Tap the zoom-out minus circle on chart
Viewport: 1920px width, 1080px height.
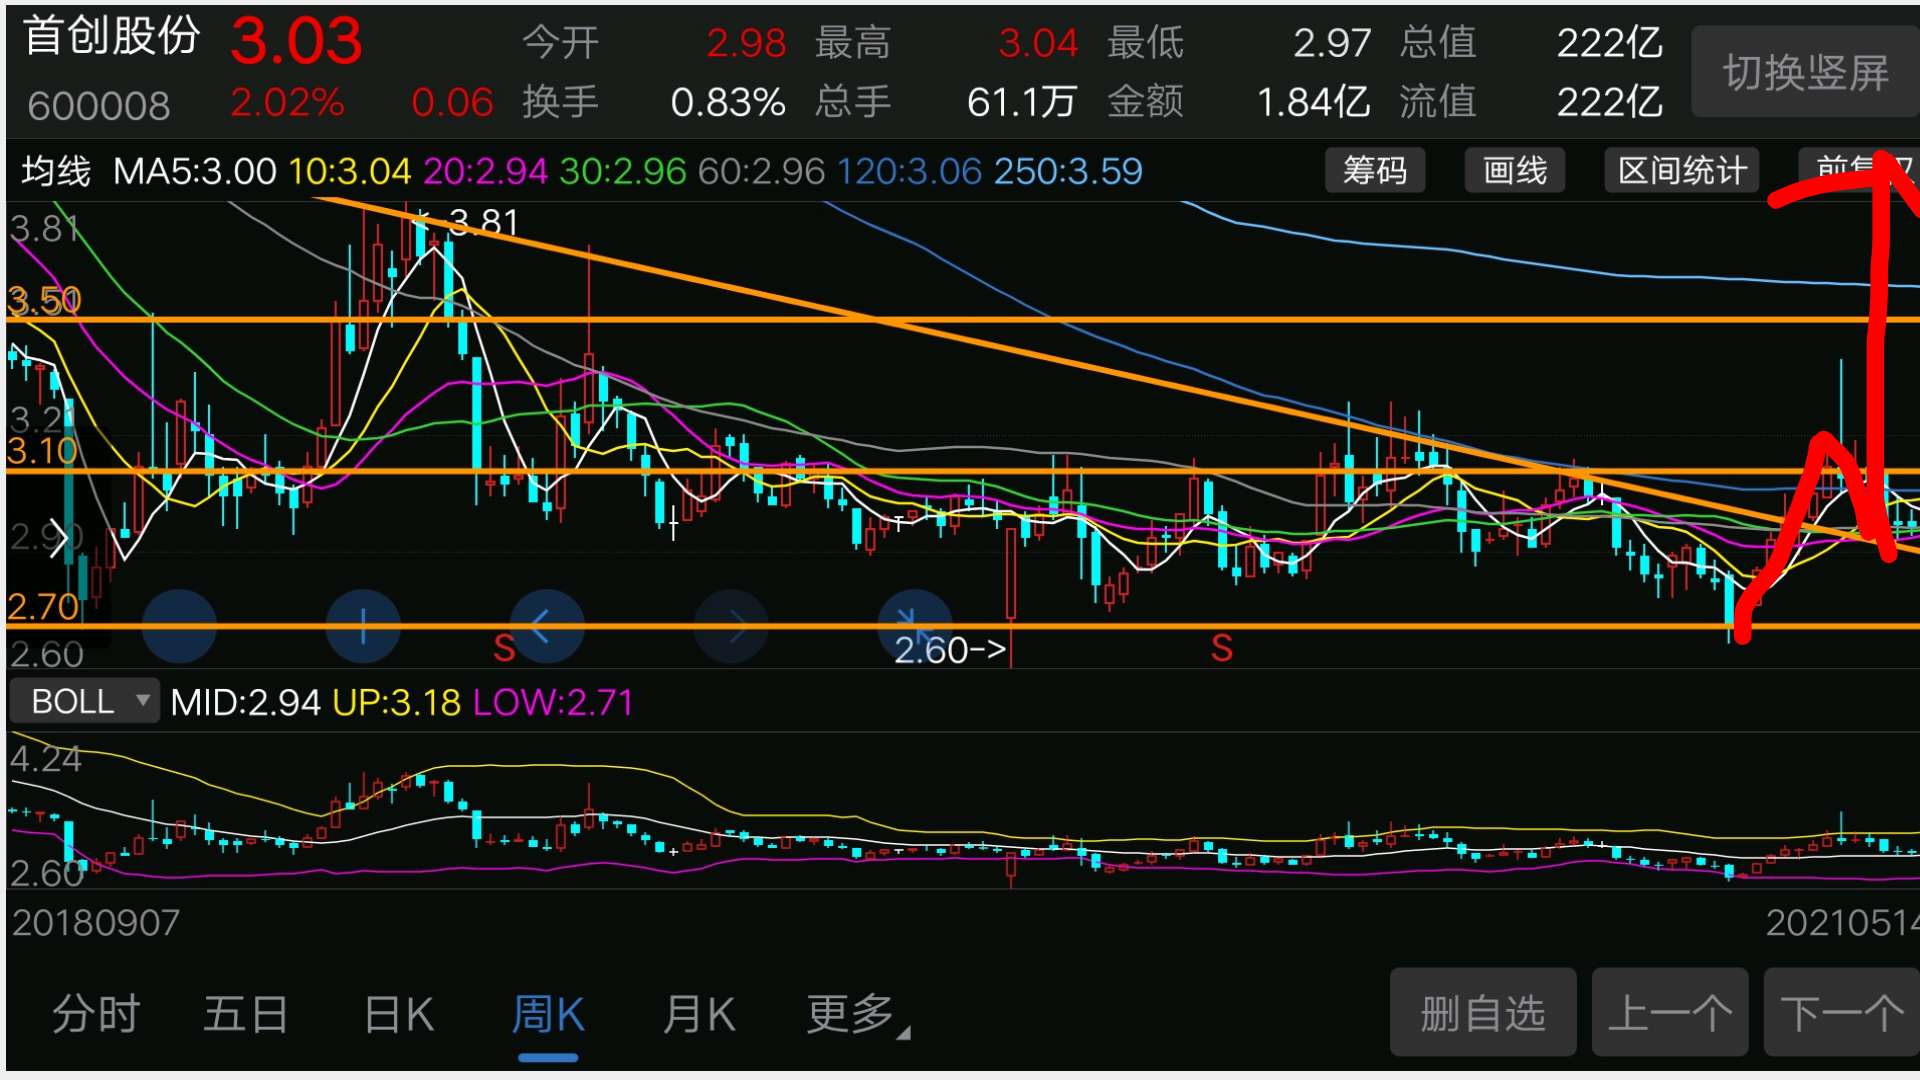[x=179, y=627]
